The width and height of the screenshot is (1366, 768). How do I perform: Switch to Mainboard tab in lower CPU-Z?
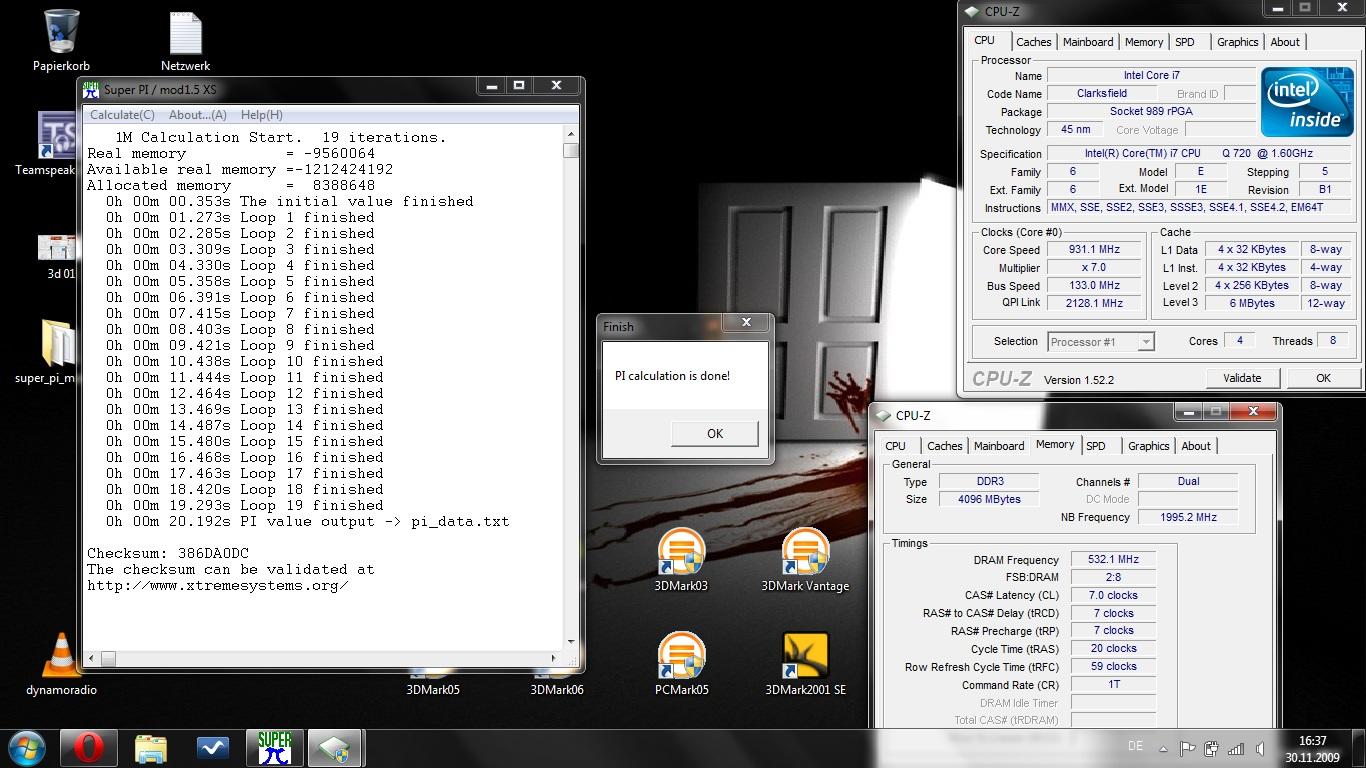[x=999, y=446]
